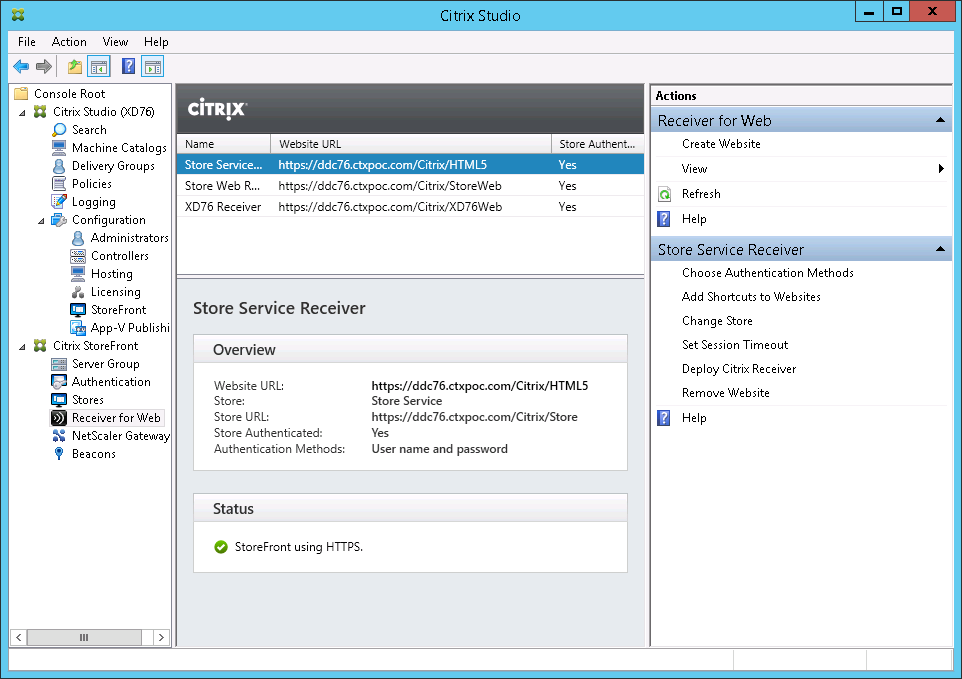The width and height of the screenshot is (962, 679).
Task: Collapse the Citrix Studio (XD76) tree node
Action: (x=23, y=112)
